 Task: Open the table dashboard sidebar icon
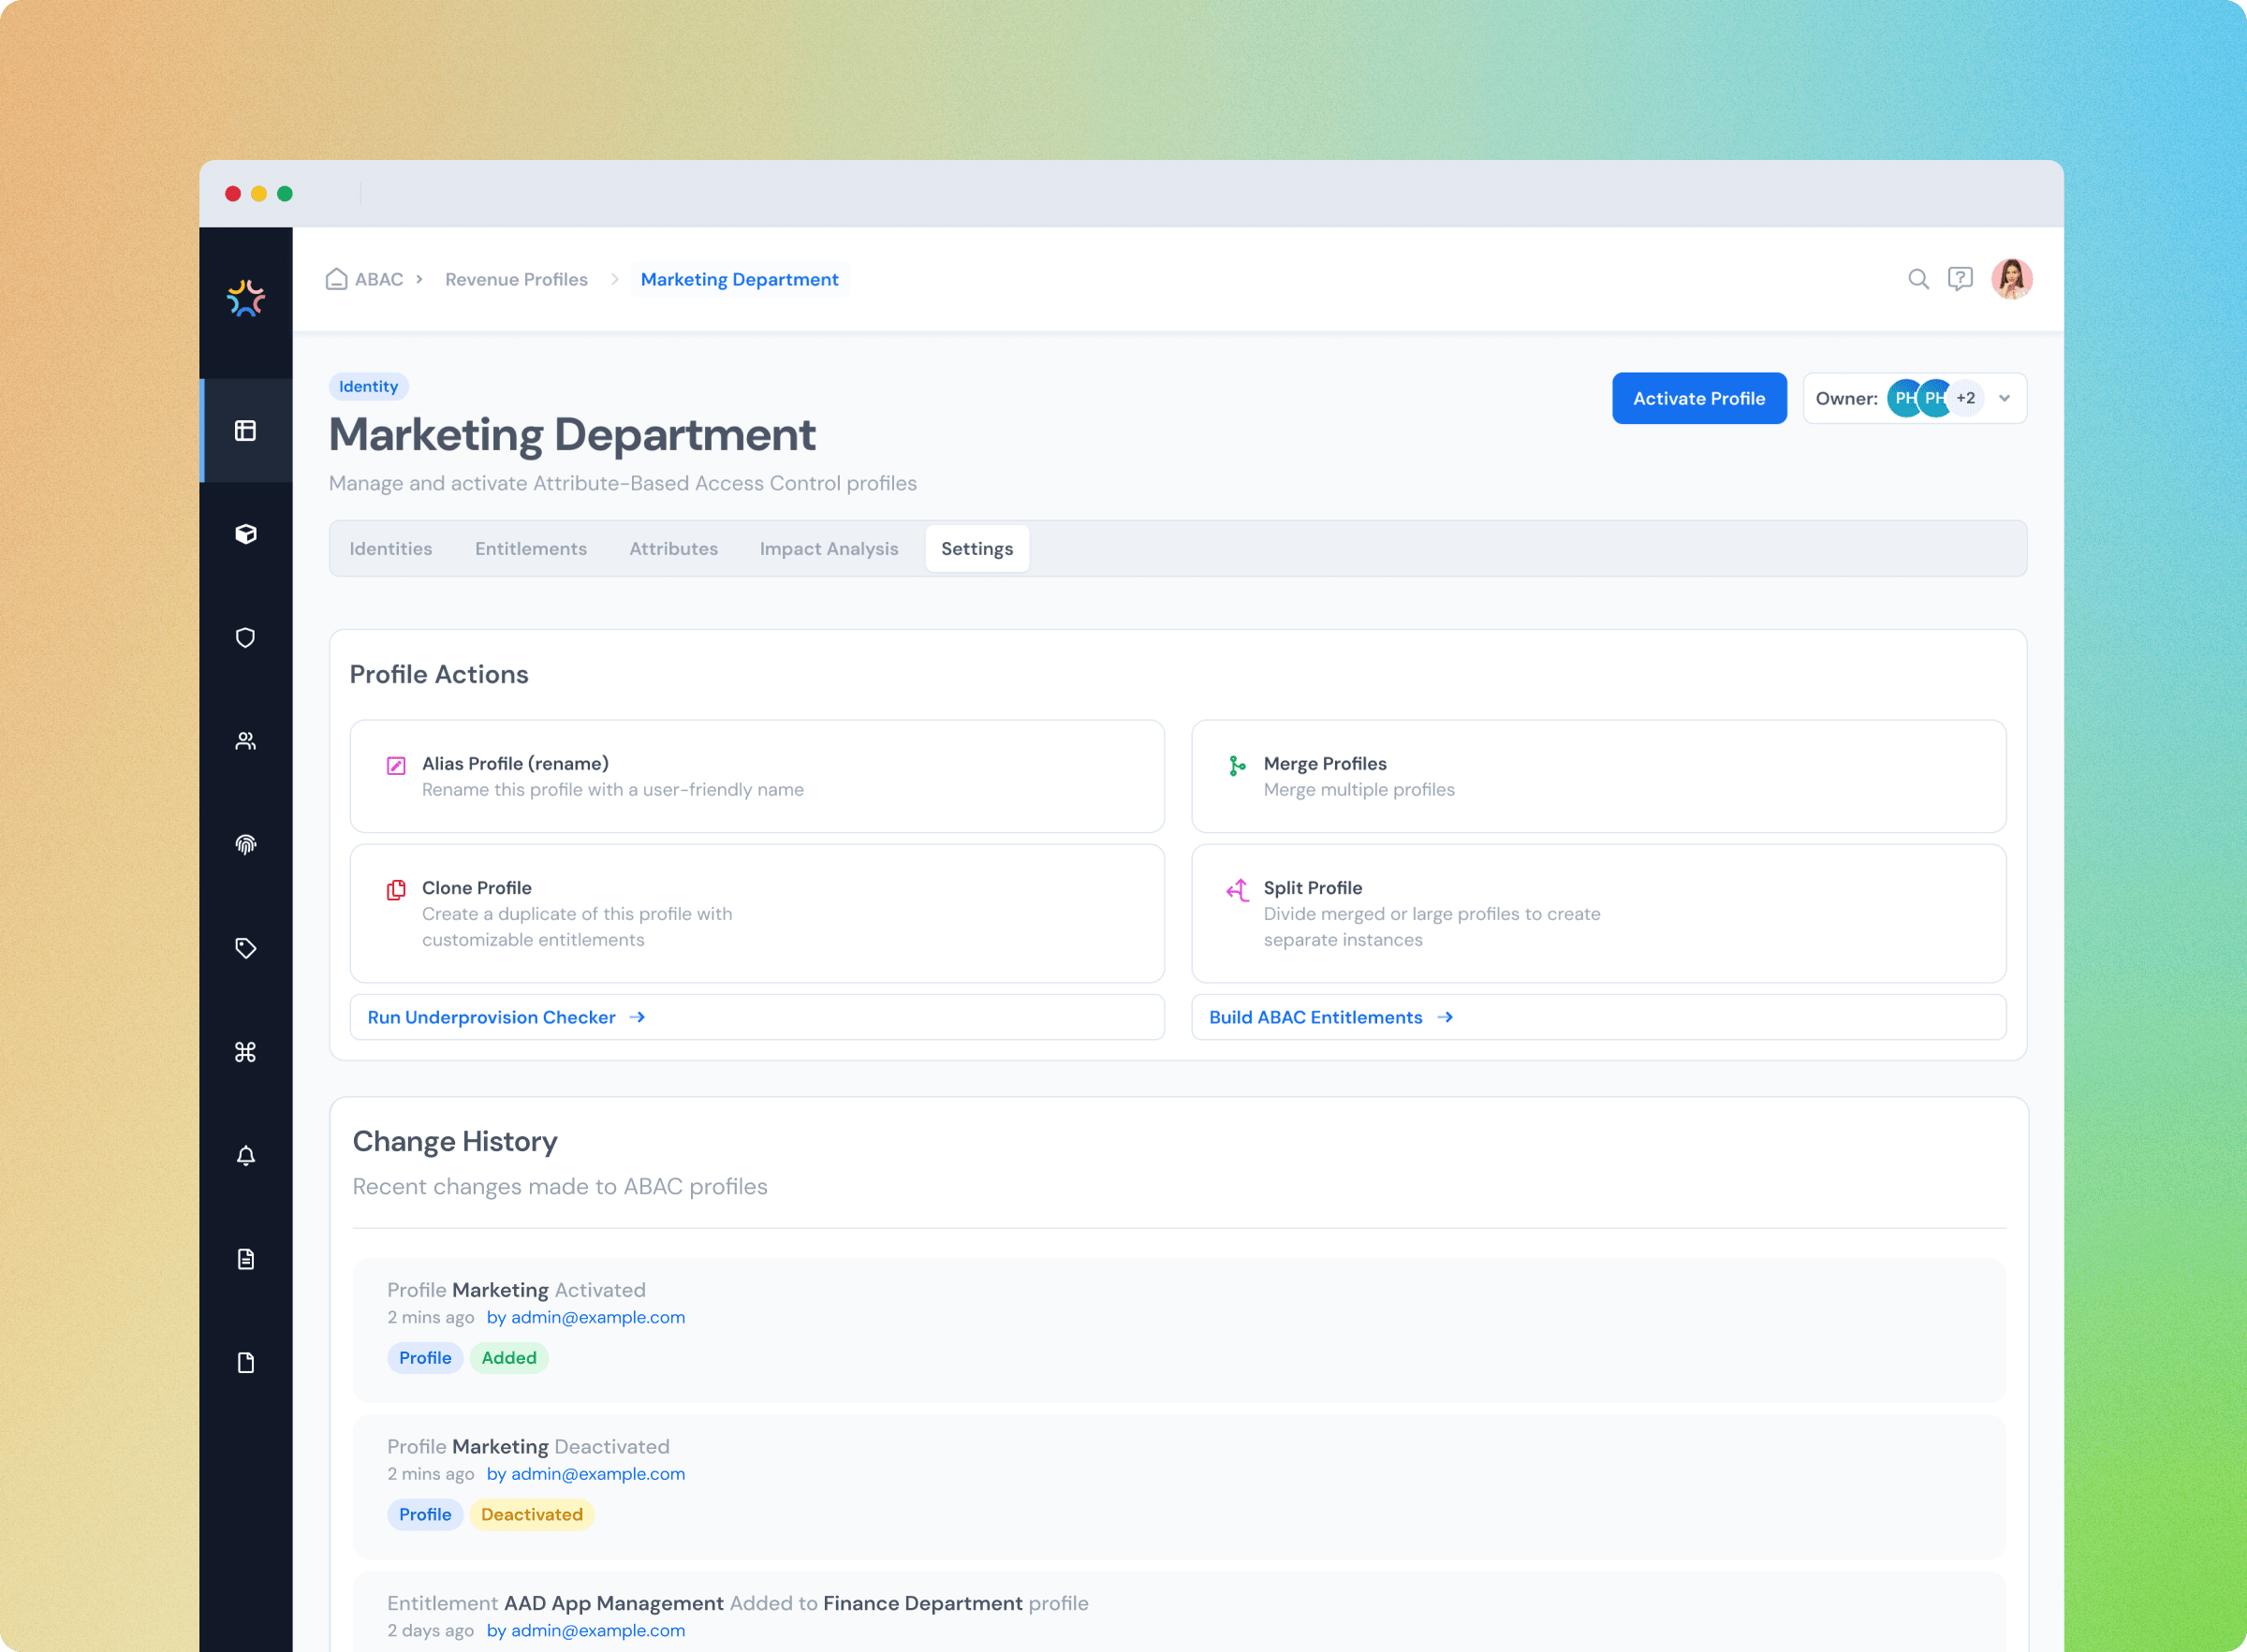(x=245, y=431)
